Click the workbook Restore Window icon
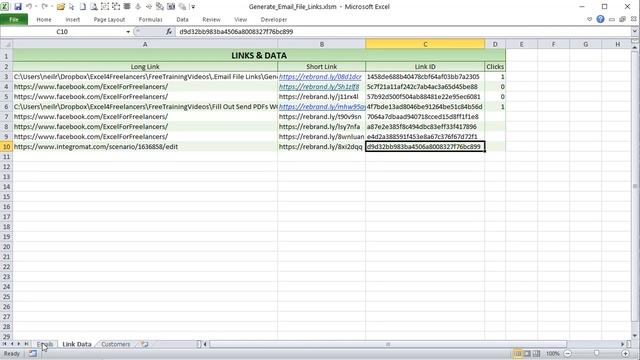The image size is (640, 360). (622, 19)
